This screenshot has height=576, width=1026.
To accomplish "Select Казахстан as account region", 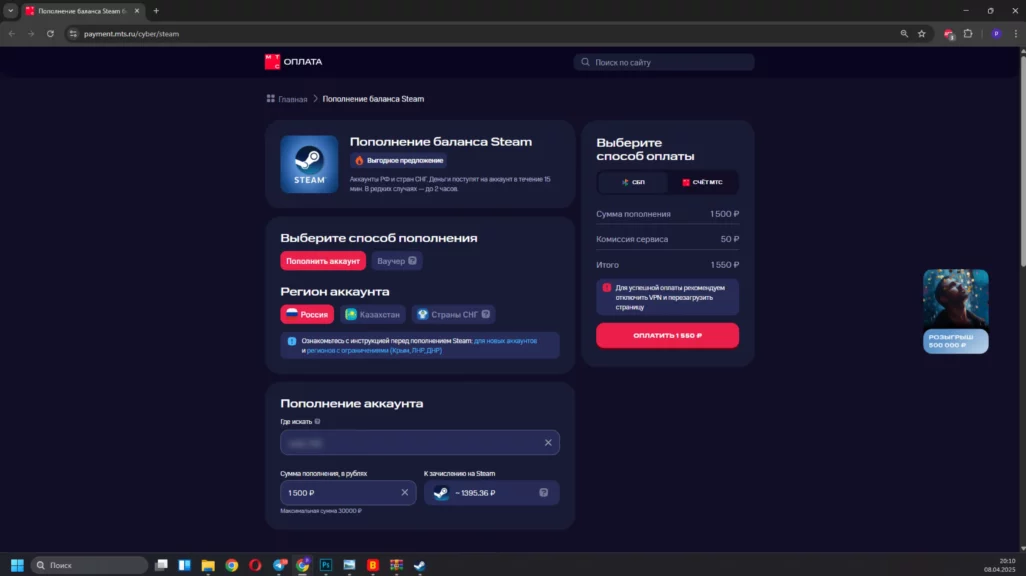I will point(372,314).
